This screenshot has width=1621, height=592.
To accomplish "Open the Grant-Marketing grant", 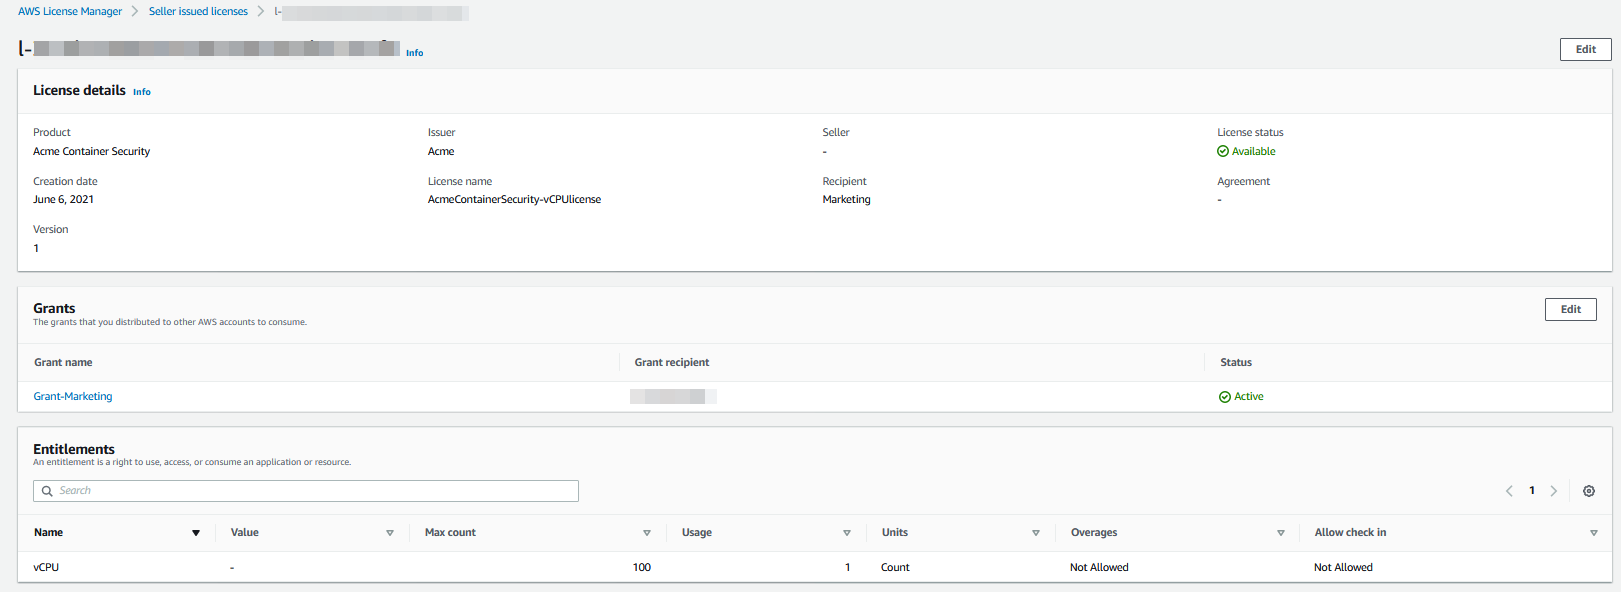I will pyautogui.click(x=73, y=397).
